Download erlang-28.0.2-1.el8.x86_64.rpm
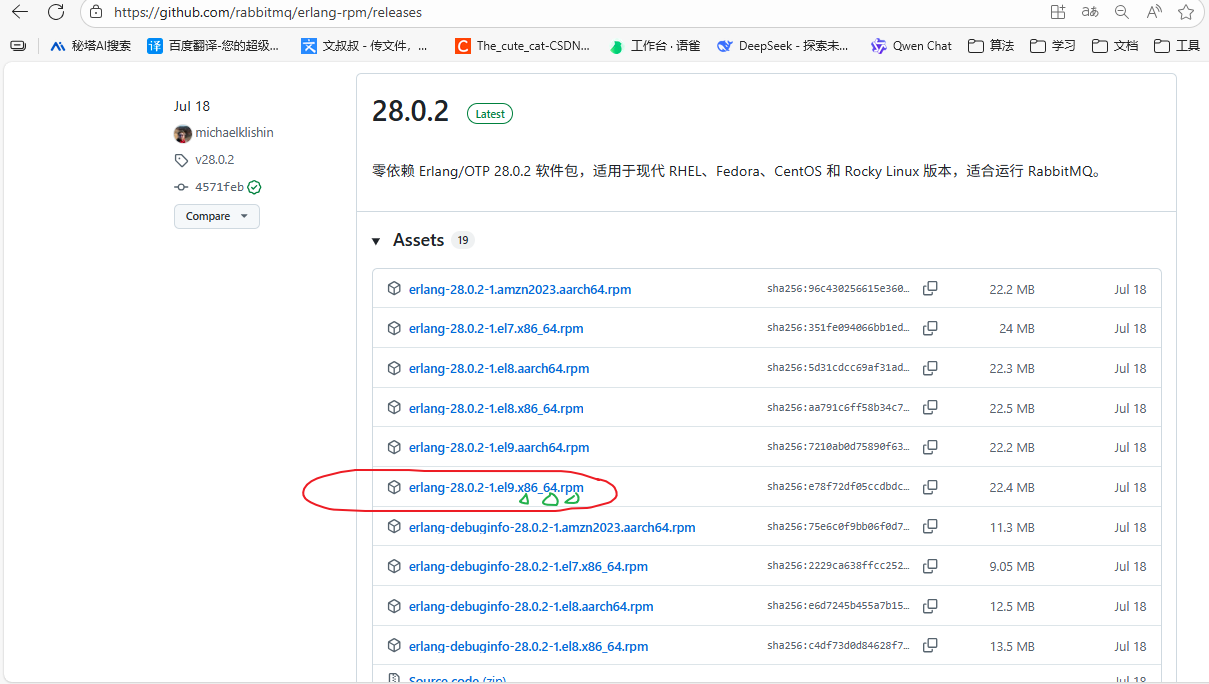Viewport: 1209px width, 684px height. pos(496,408)
